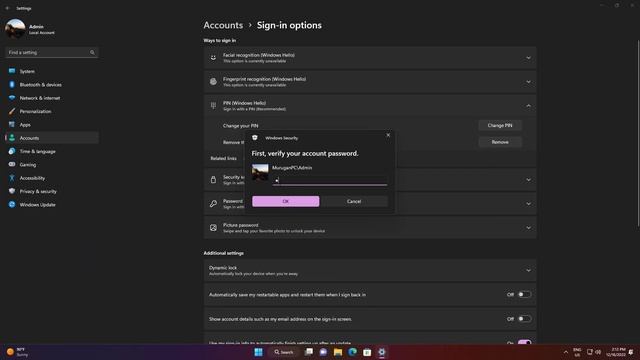Click the taskbar Search box
The width and height of the screenshot is (640, 360).
click(284, 352)
